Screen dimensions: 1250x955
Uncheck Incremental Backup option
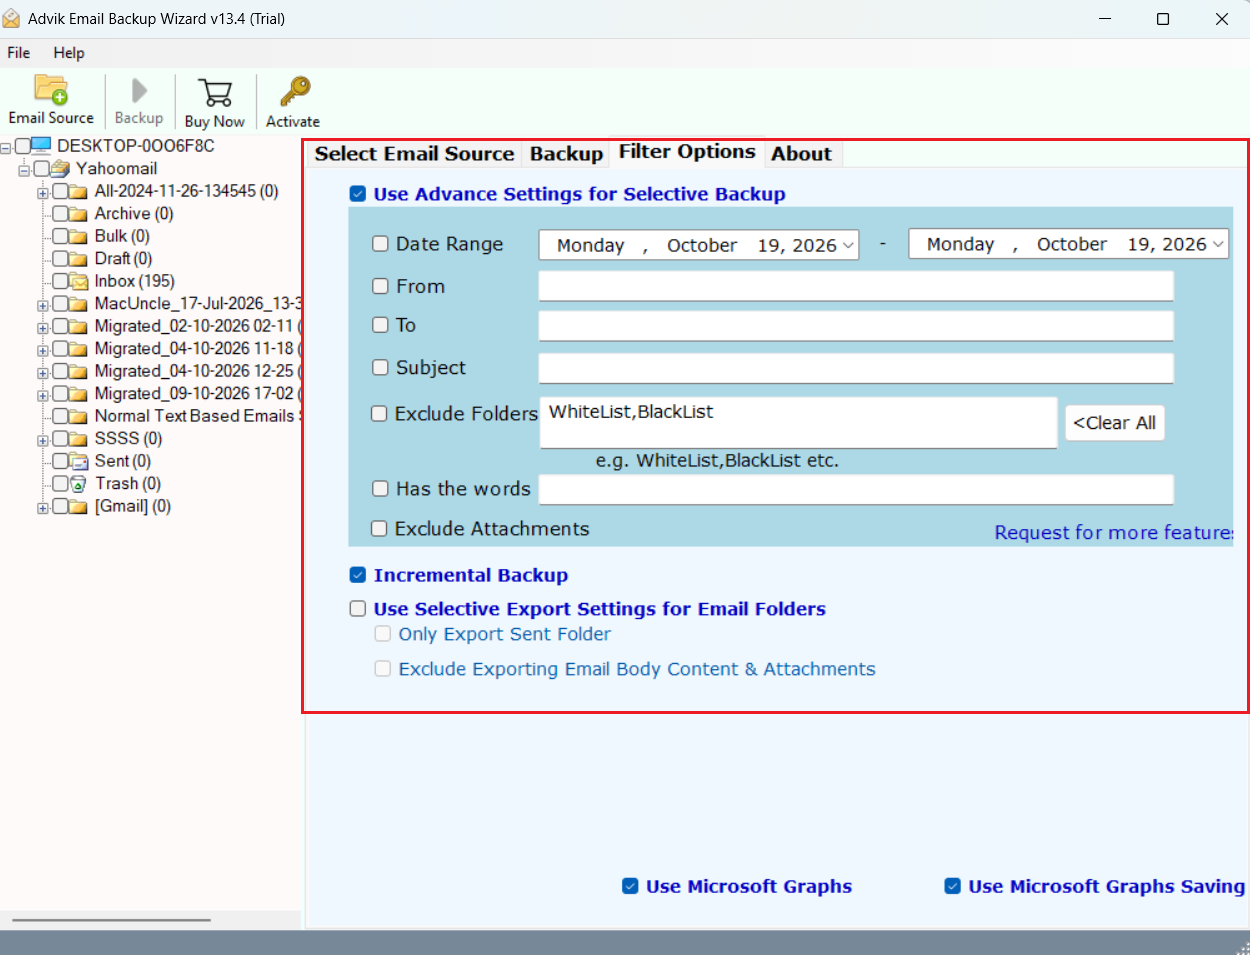pos(358,575)
